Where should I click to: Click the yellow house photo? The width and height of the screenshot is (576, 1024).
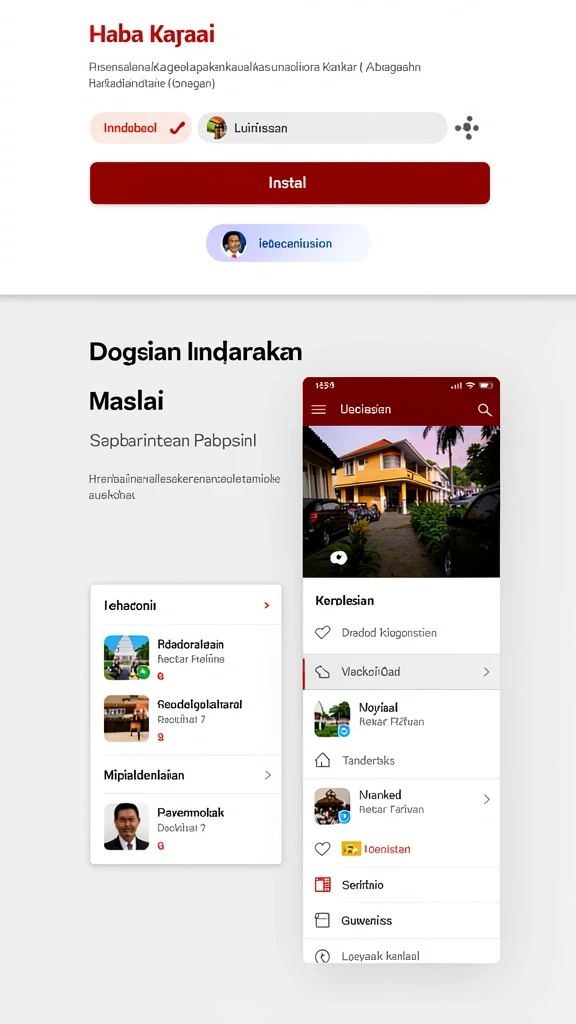tap(401, 502)
